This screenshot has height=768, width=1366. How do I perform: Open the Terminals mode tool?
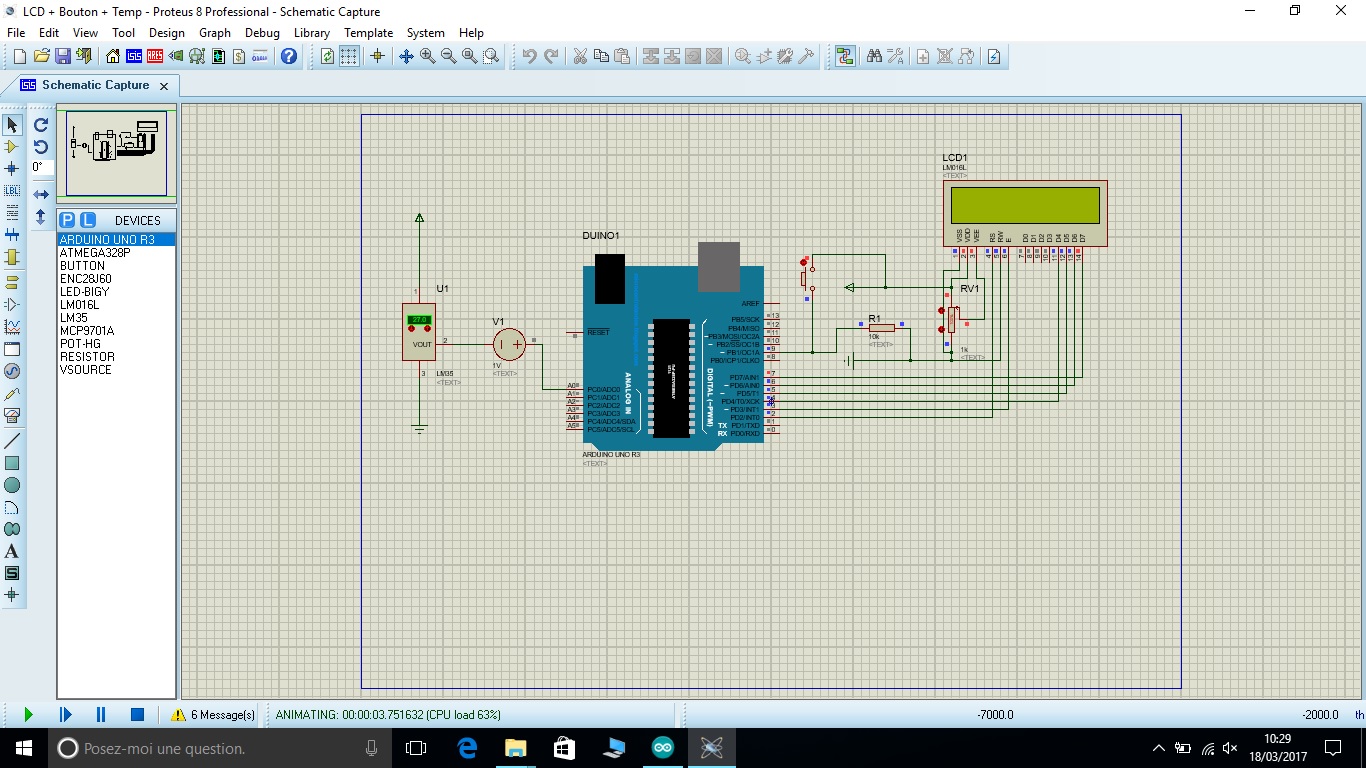pos(12,282)
